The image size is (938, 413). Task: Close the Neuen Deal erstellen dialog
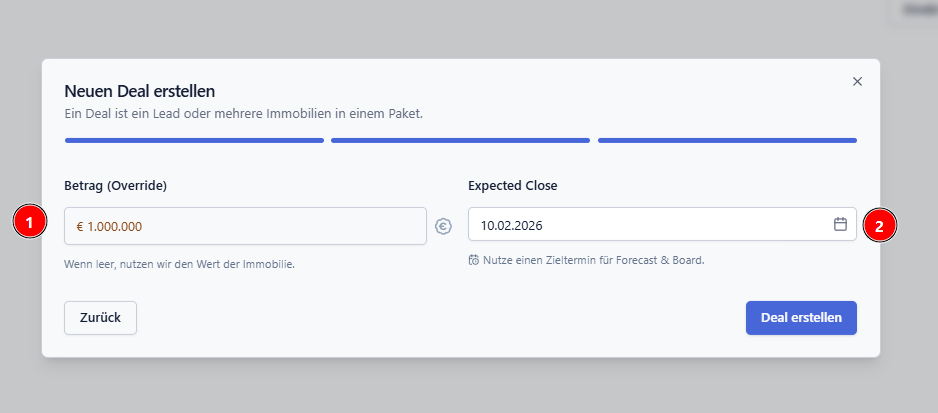point(857,81)
